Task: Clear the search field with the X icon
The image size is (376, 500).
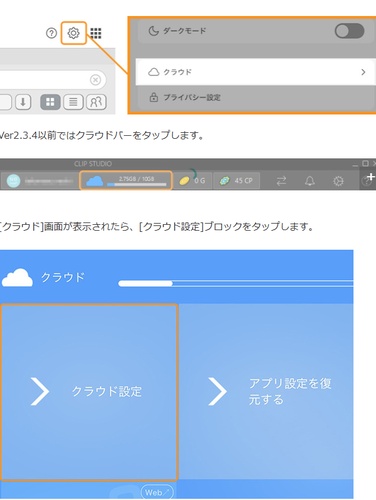Action: point(95,80)
